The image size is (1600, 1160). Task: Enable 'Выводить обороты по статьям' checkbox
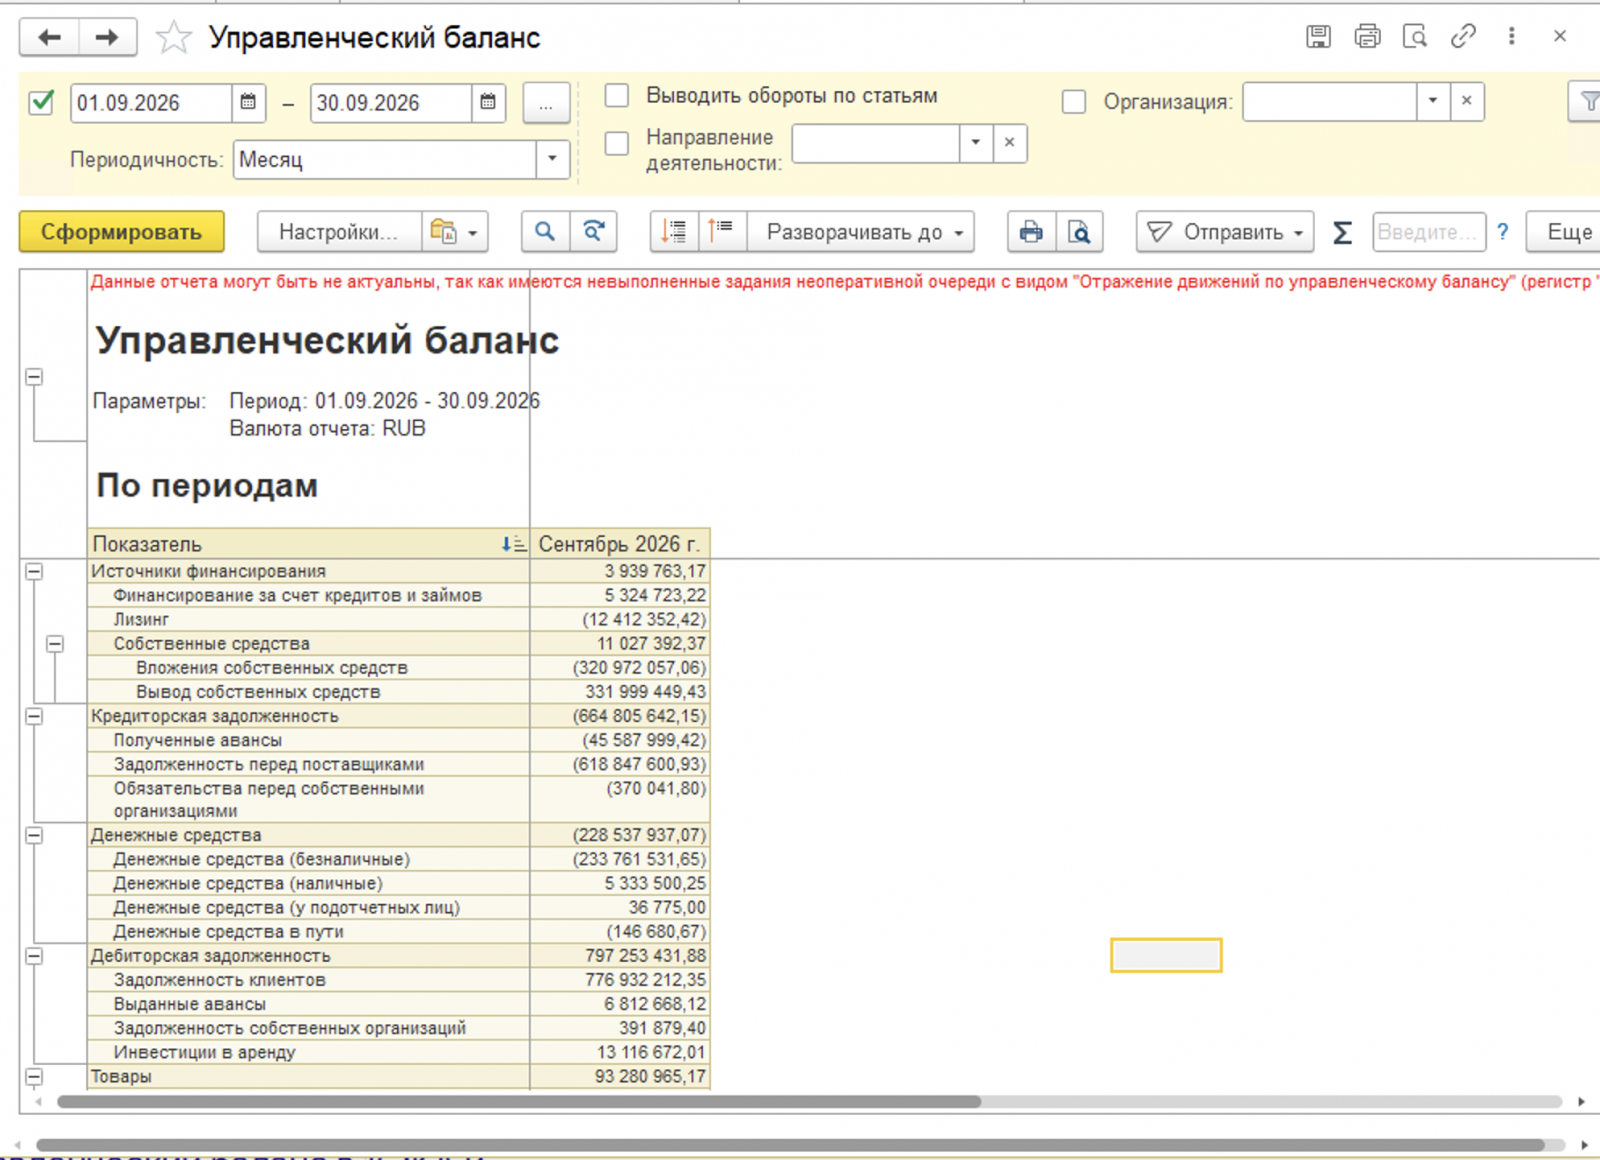[617, 96]
